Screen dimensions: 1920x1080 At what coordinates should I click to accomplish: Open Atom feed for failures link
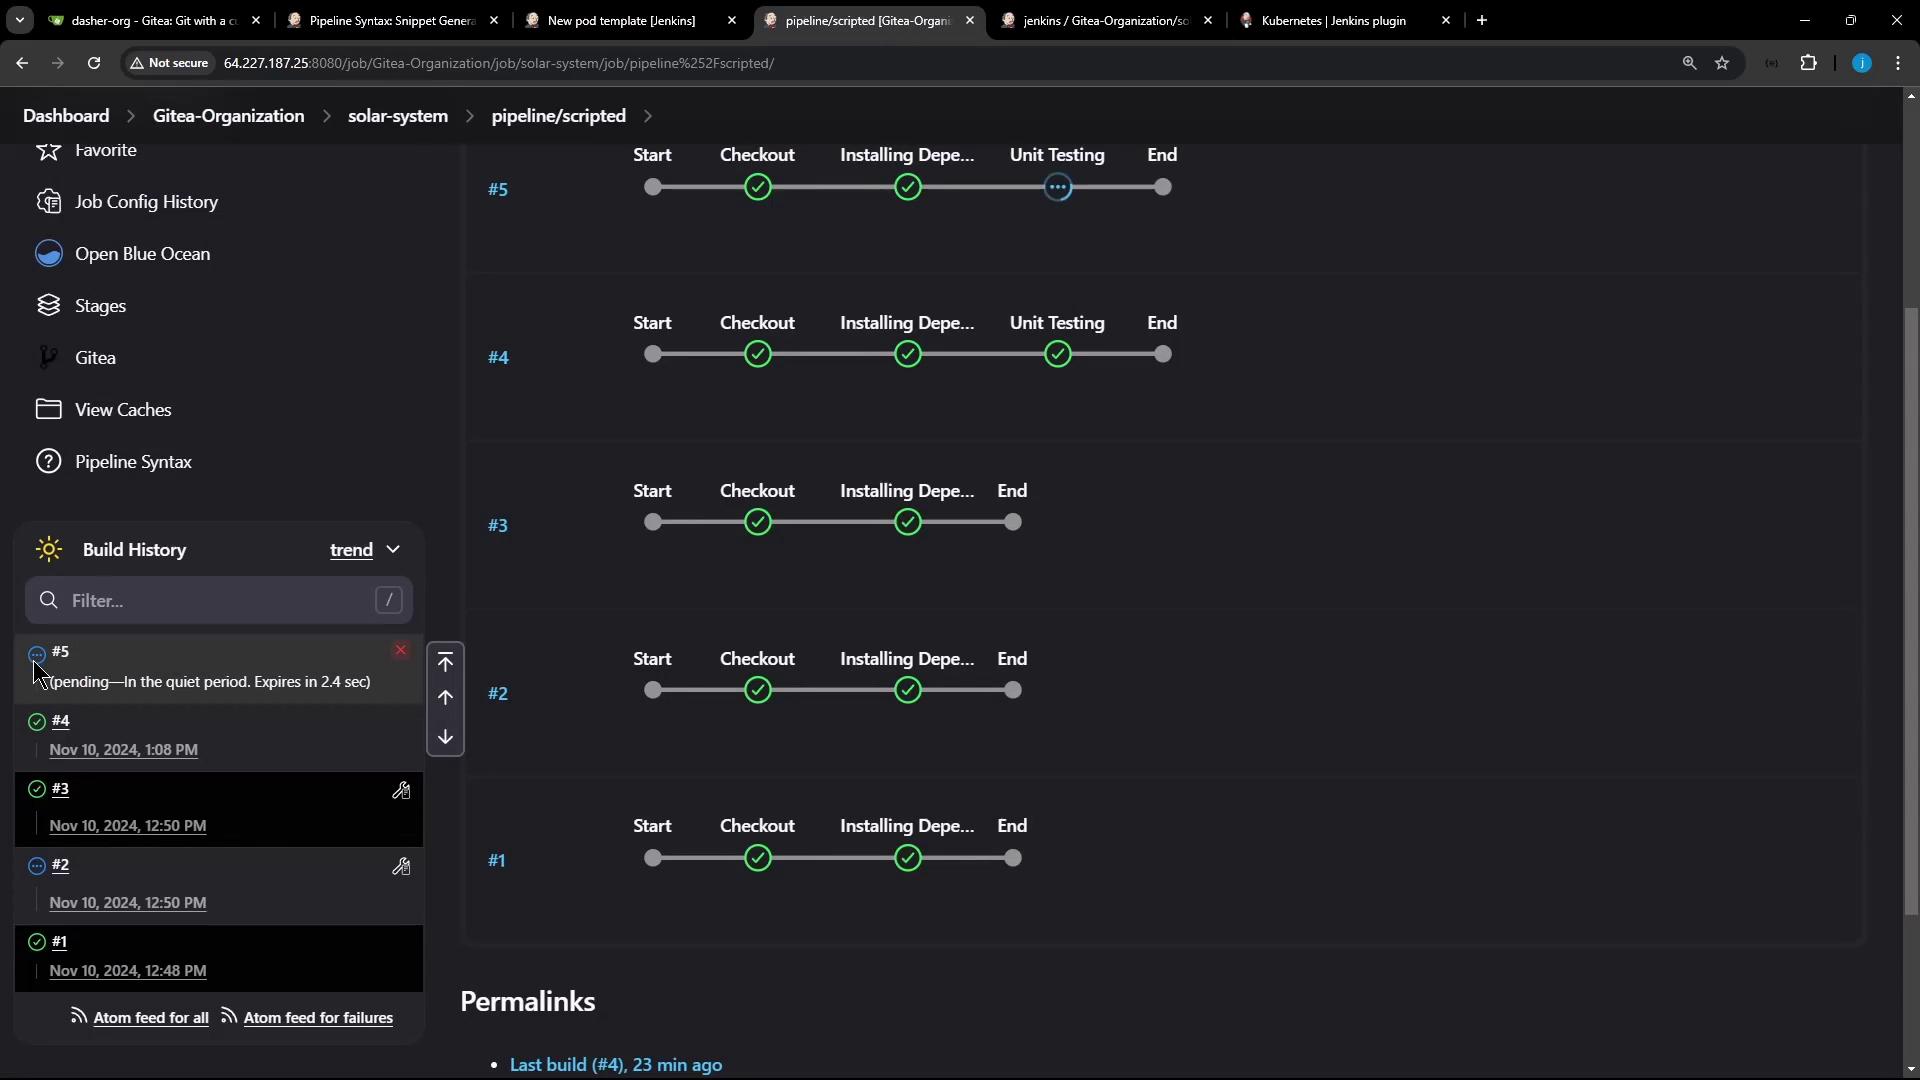click(x=318, y=1018)
